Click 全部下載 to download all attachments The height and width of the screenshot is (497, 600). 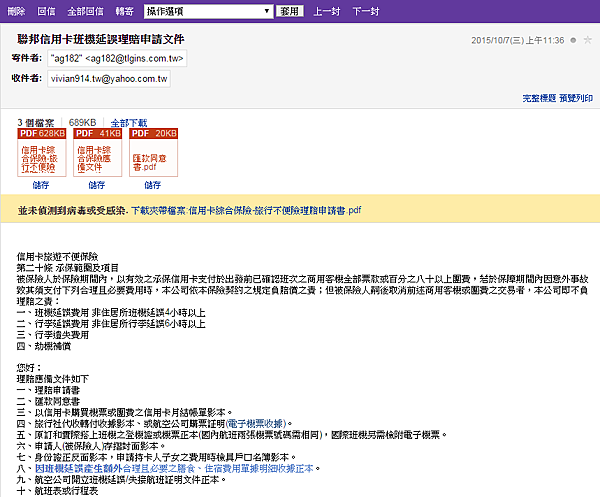click(x=129, y=123)
